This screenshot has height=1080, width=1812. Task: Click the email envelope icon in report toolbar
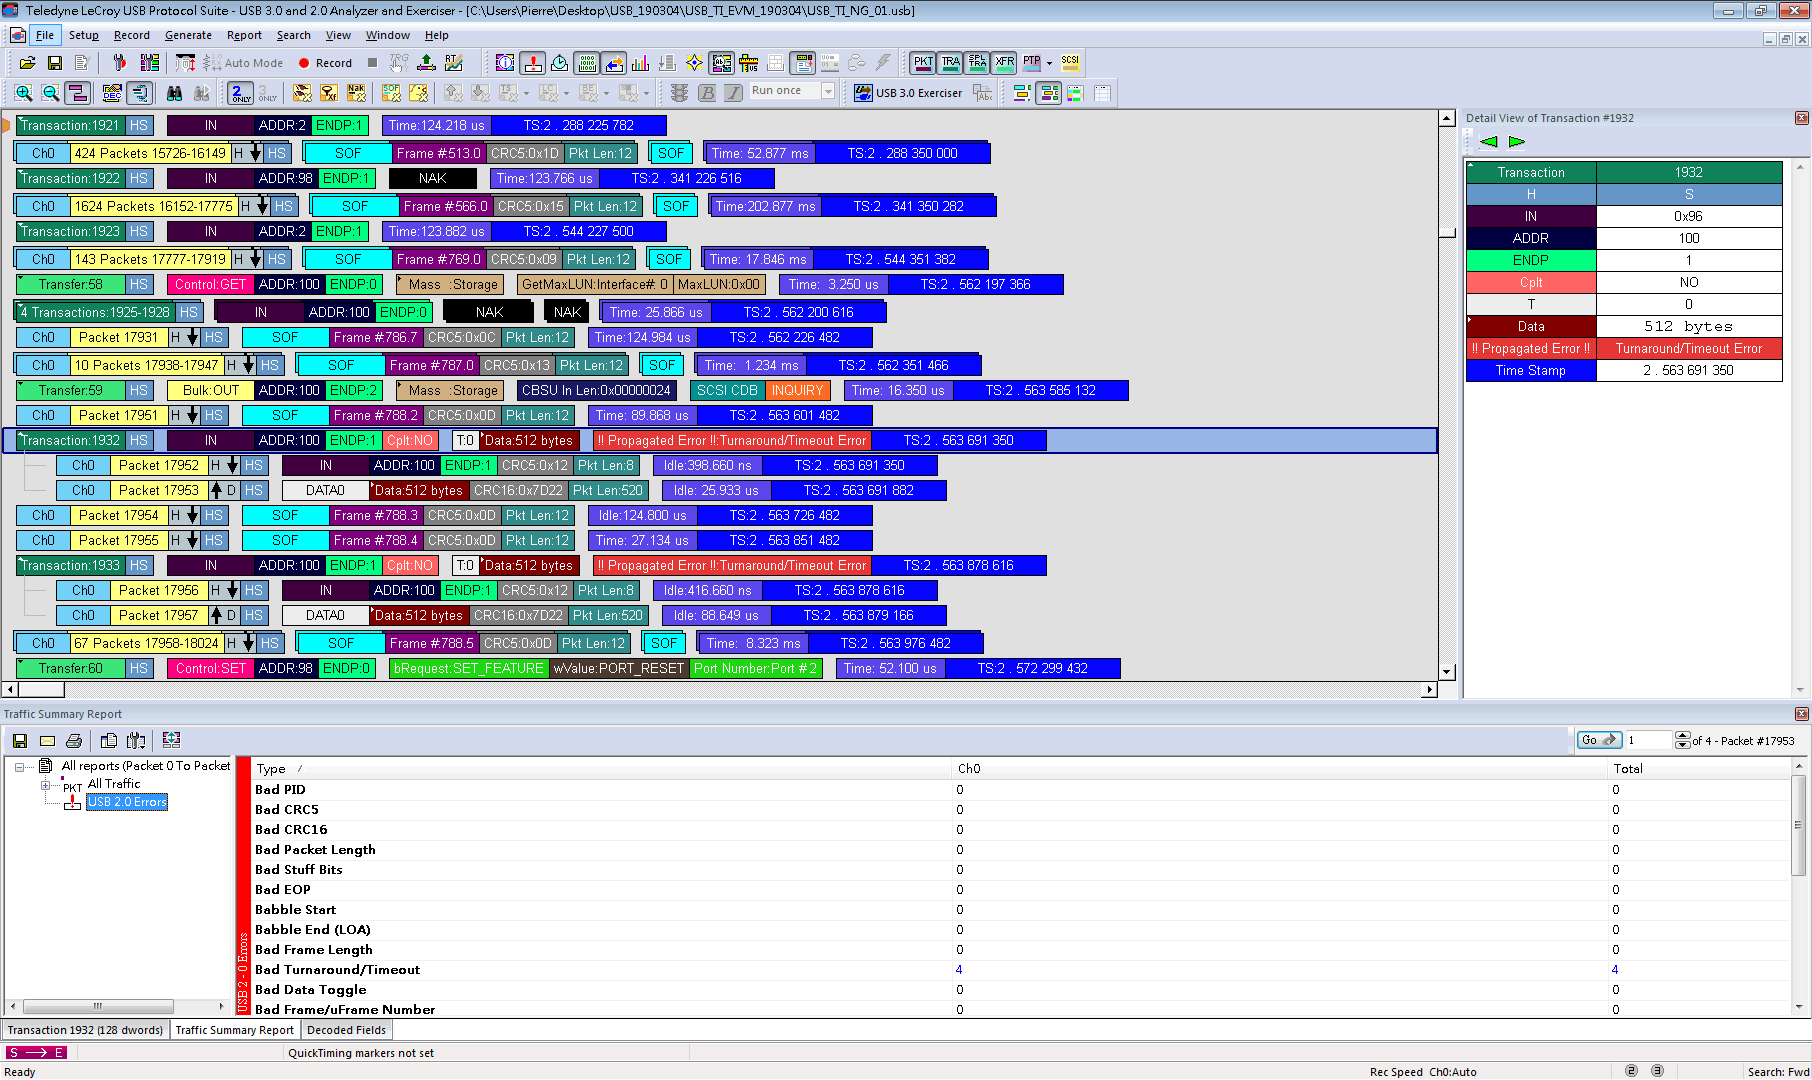(x=47, y=740)
